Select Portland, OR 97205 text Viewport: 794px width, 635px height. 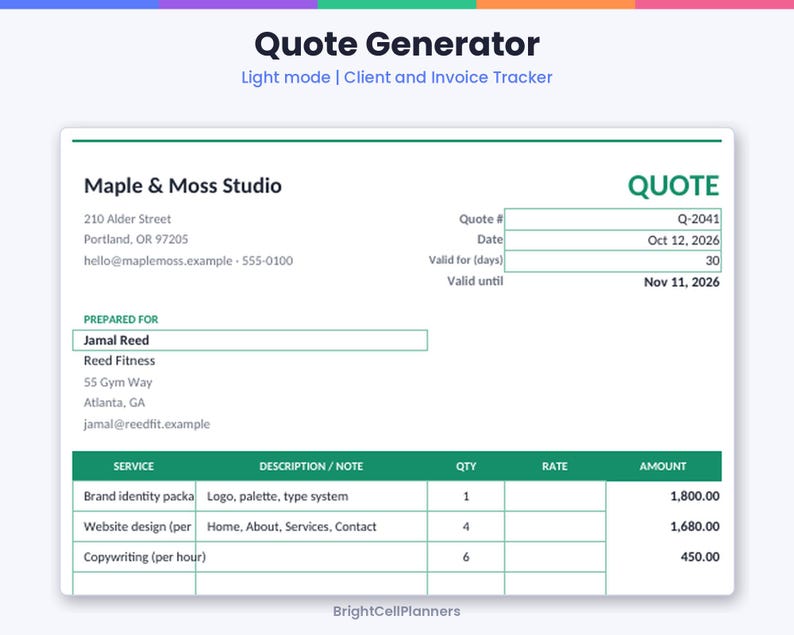(x=136, y=239)
